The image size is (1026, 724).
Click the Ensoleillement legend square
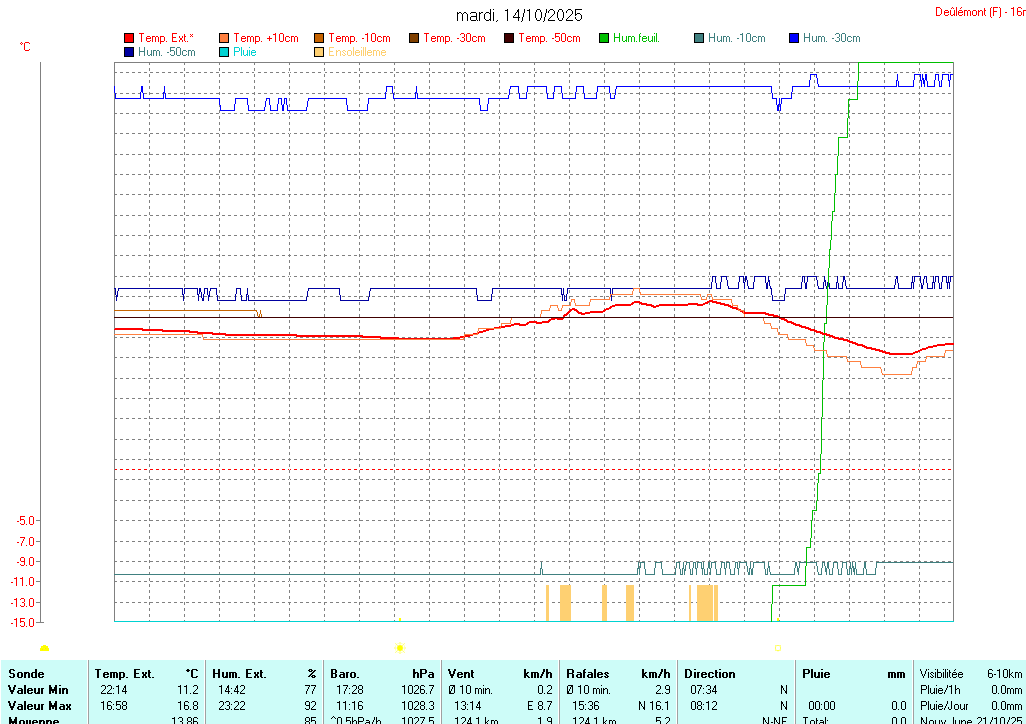319,51
